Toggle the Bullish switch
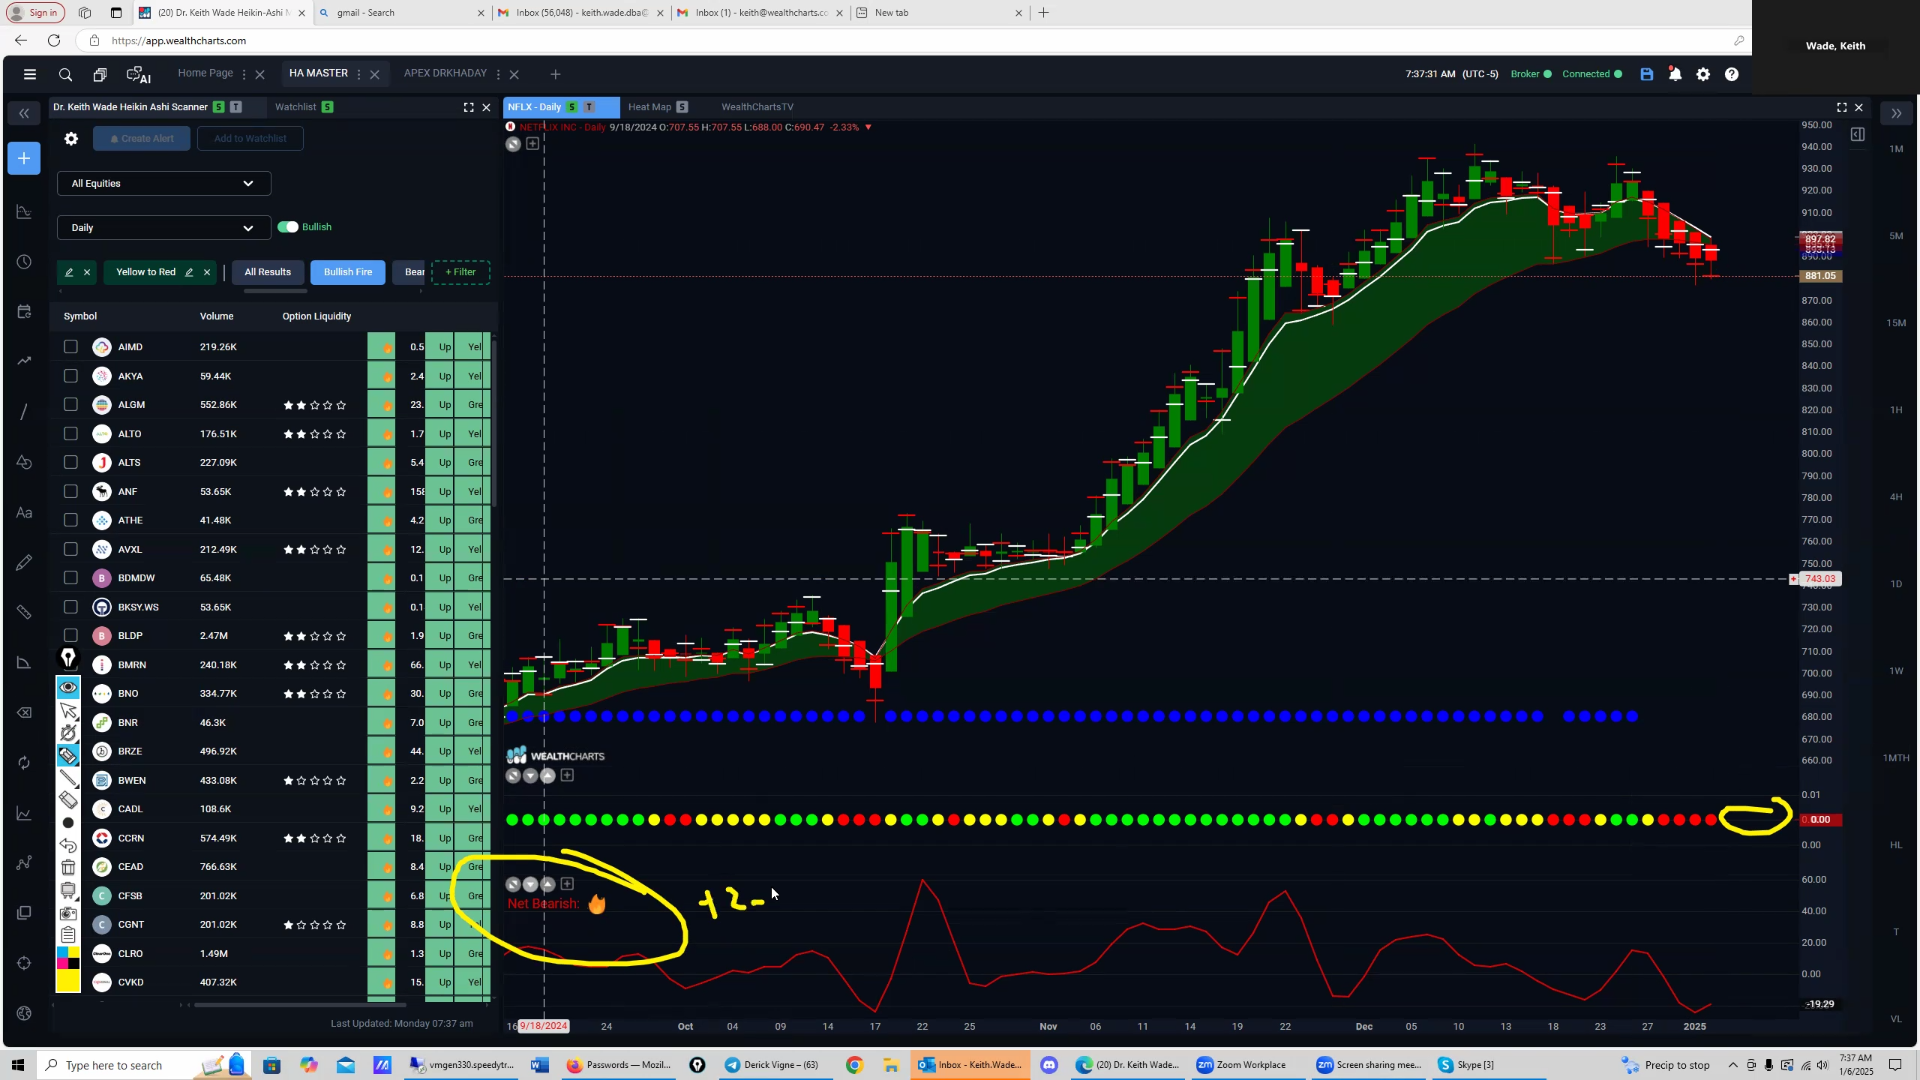The width and height of the screenshot is (1920, 1080). pos(288,227)
